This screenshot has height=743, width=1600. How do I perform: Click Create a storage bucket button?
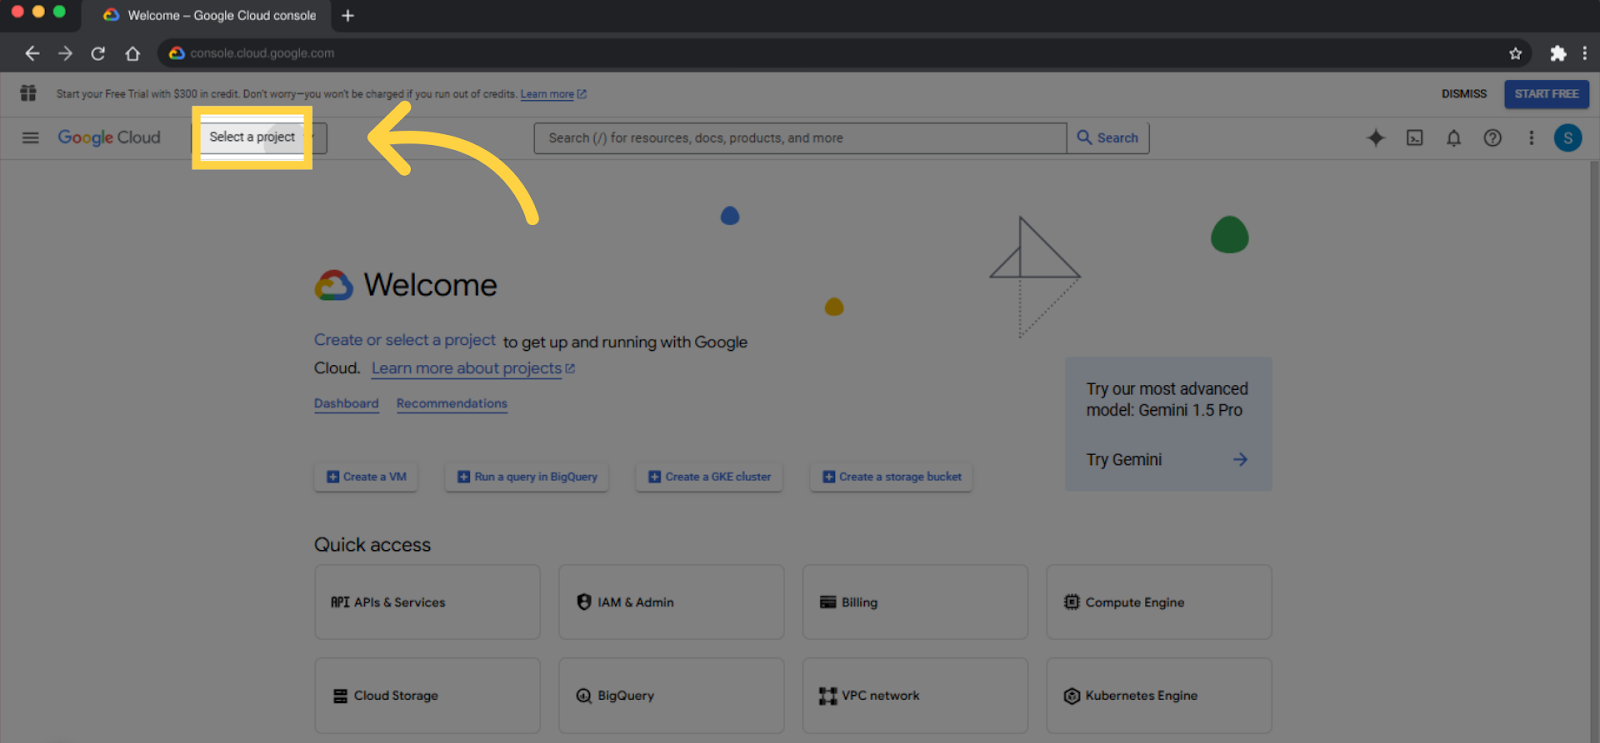pos(891,477)
